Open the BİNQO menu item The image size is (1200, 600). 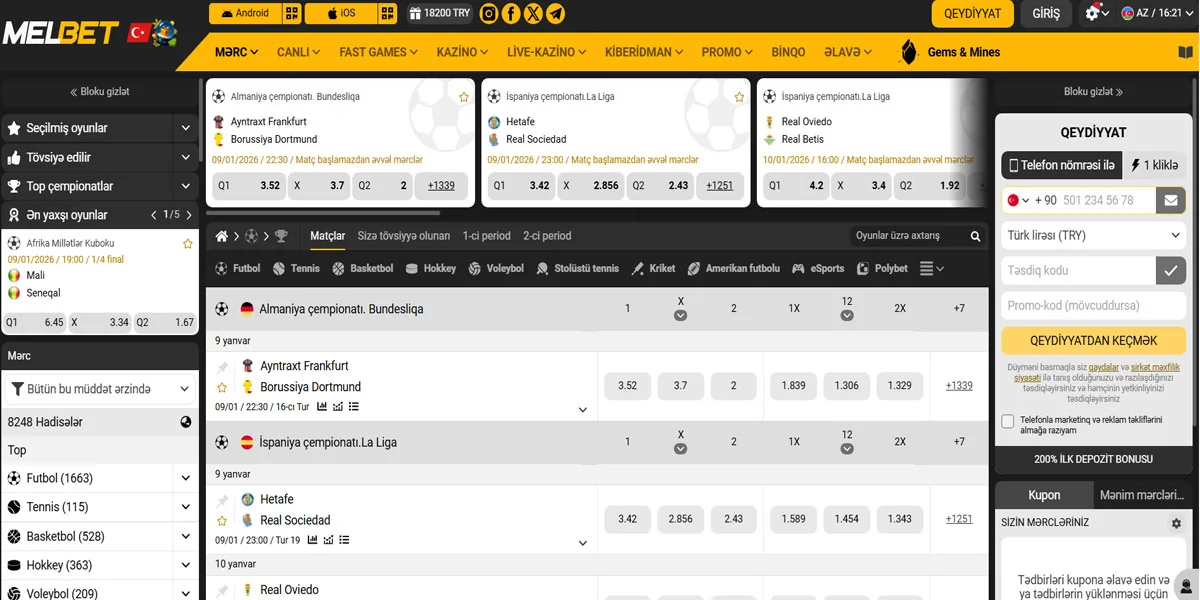point(788,52)
